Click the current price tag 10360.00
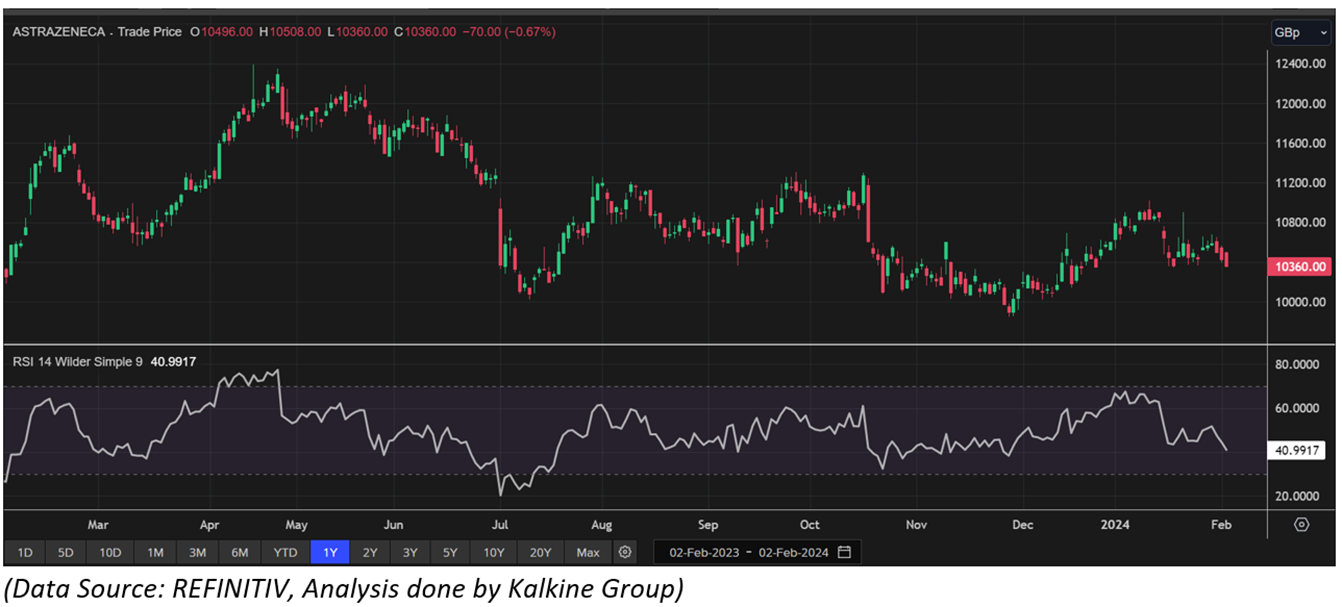The image size is (1342, 607). coord(1300,267)
